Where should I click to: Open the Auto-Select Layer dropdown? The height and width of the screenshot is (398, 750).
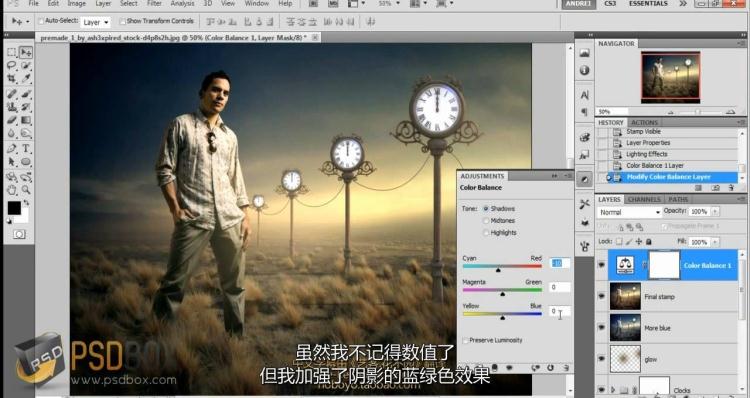tap(95, 22)
